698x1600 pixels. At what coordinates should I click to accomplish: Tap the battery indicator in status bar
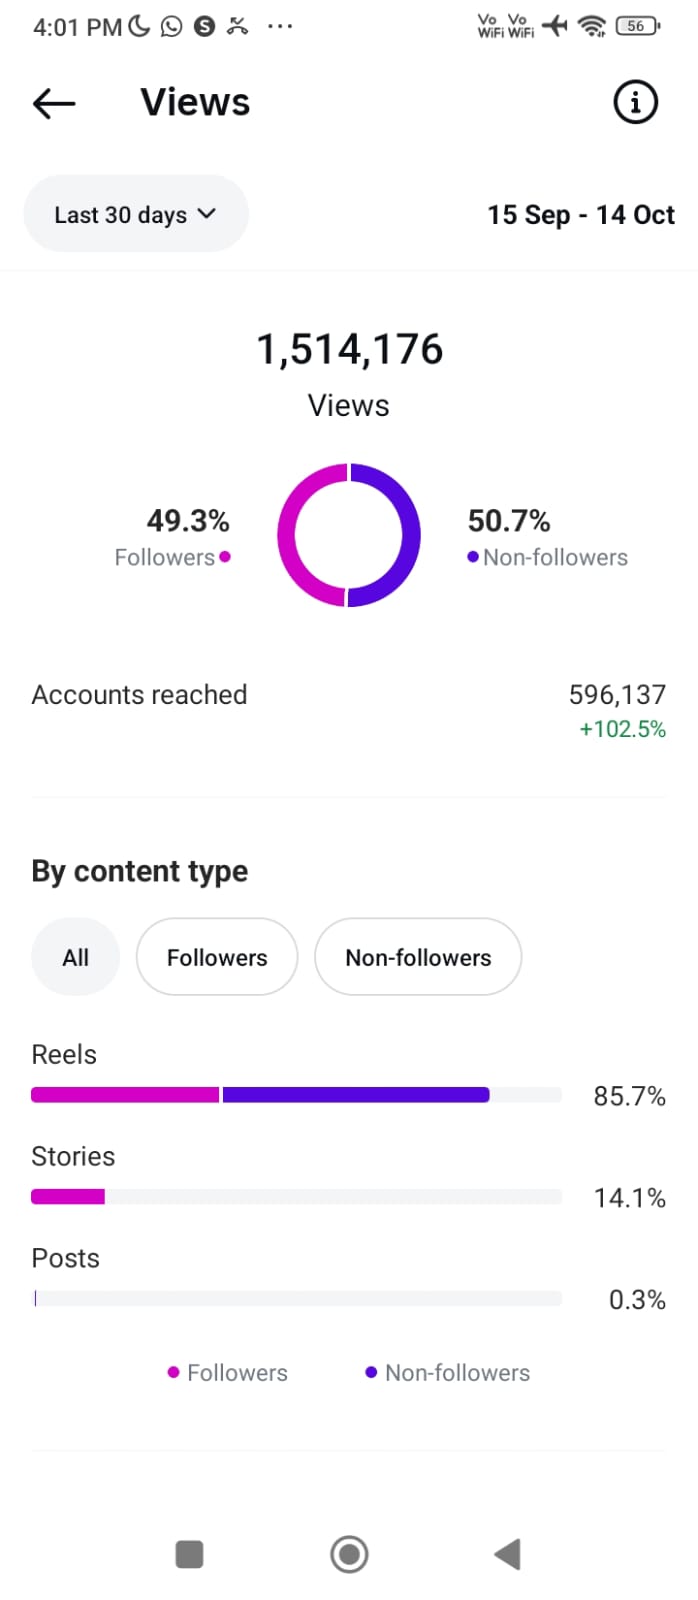click(x=637, y=26)
